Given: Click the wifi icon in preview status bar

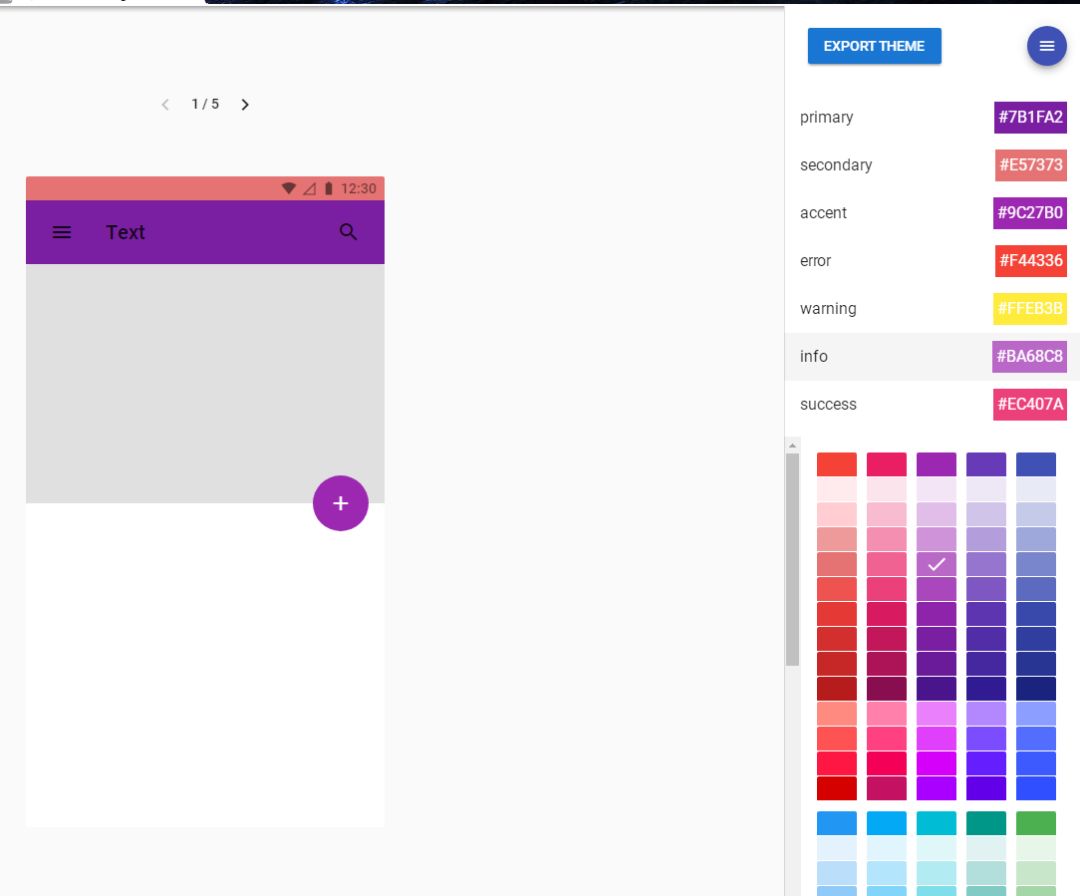Looking at the screenshot, I should (289, 188).
